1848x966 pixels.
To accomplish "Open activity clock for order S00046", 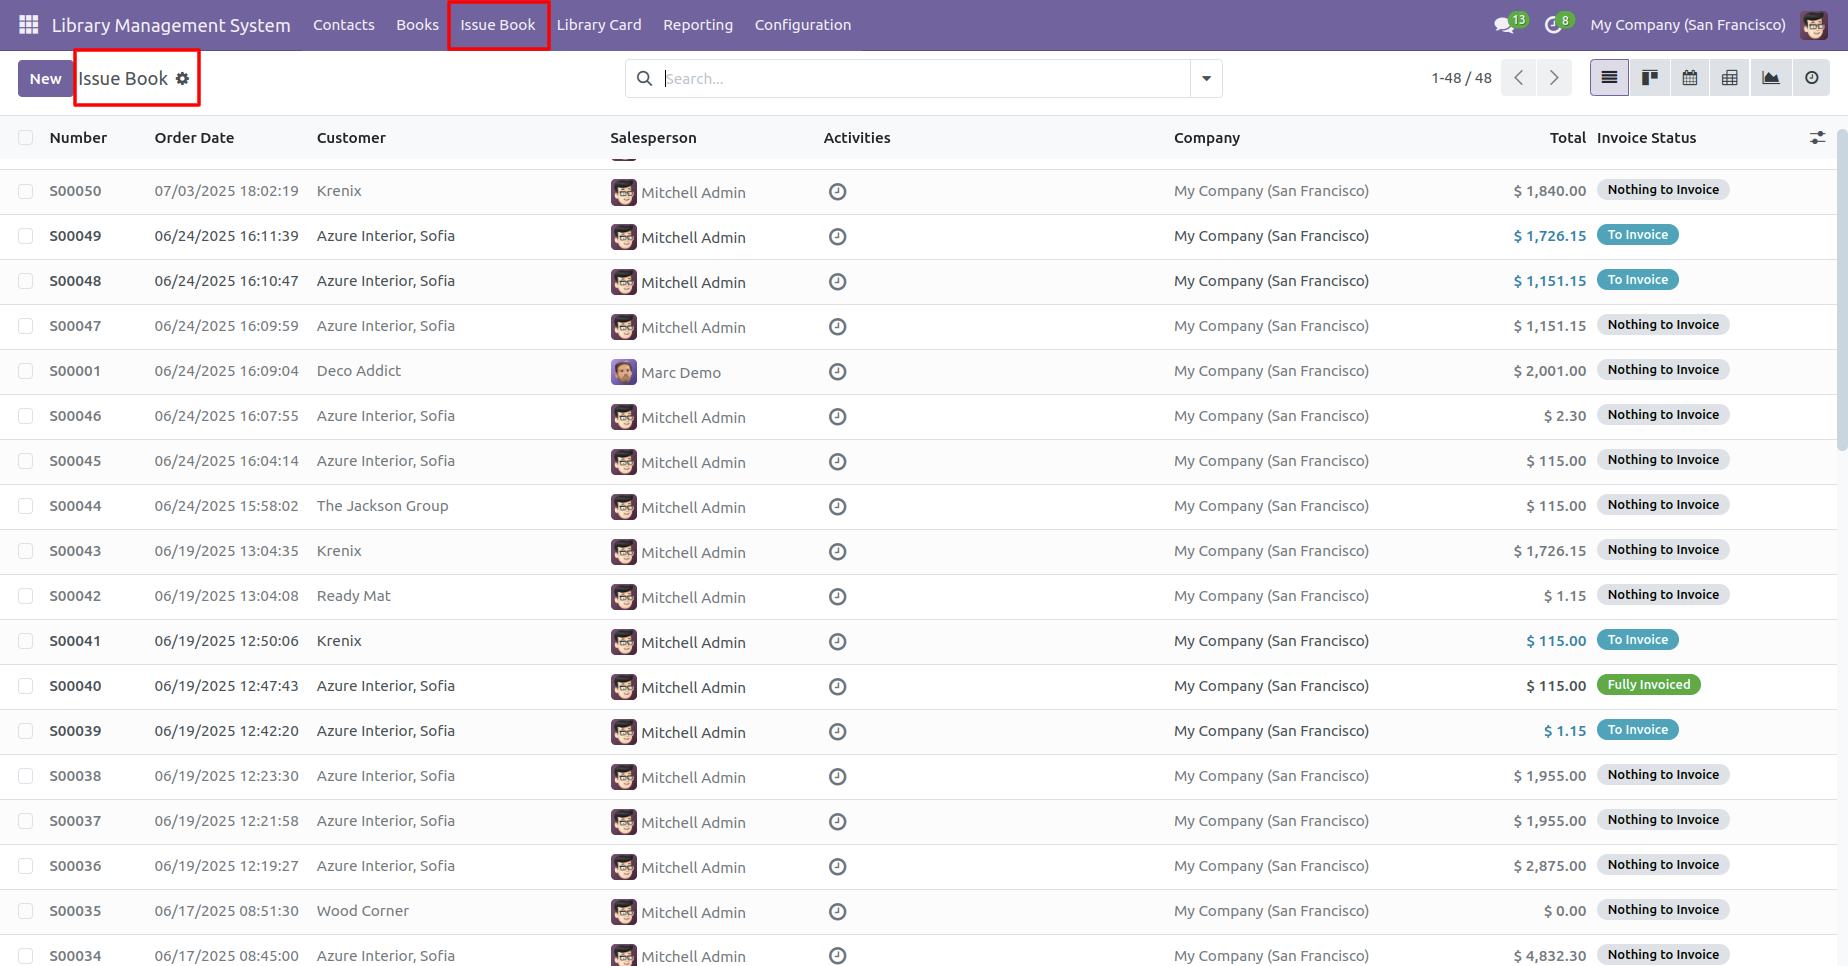I will coord(838,417).
